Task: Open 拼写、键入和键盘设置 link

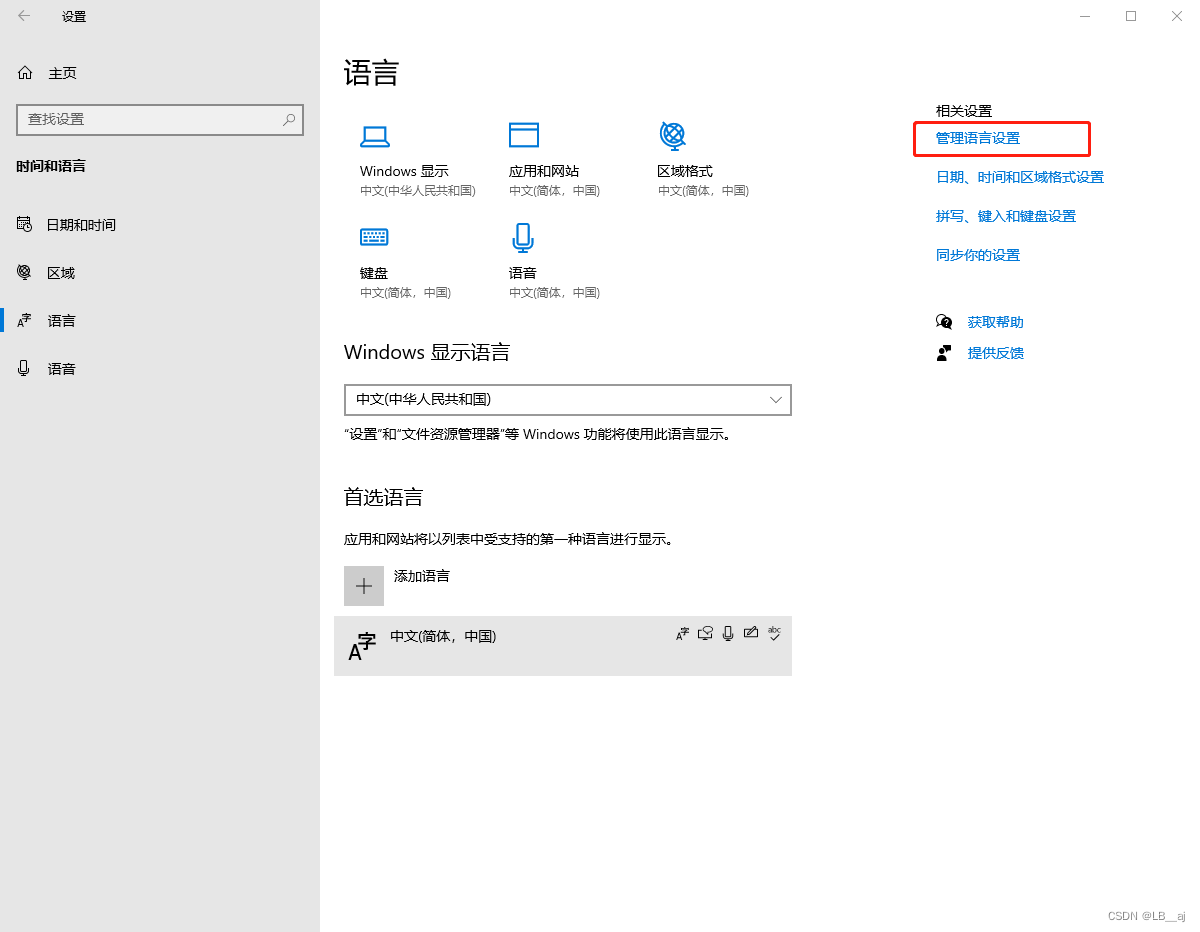Action: click(x=1006, y=216)
